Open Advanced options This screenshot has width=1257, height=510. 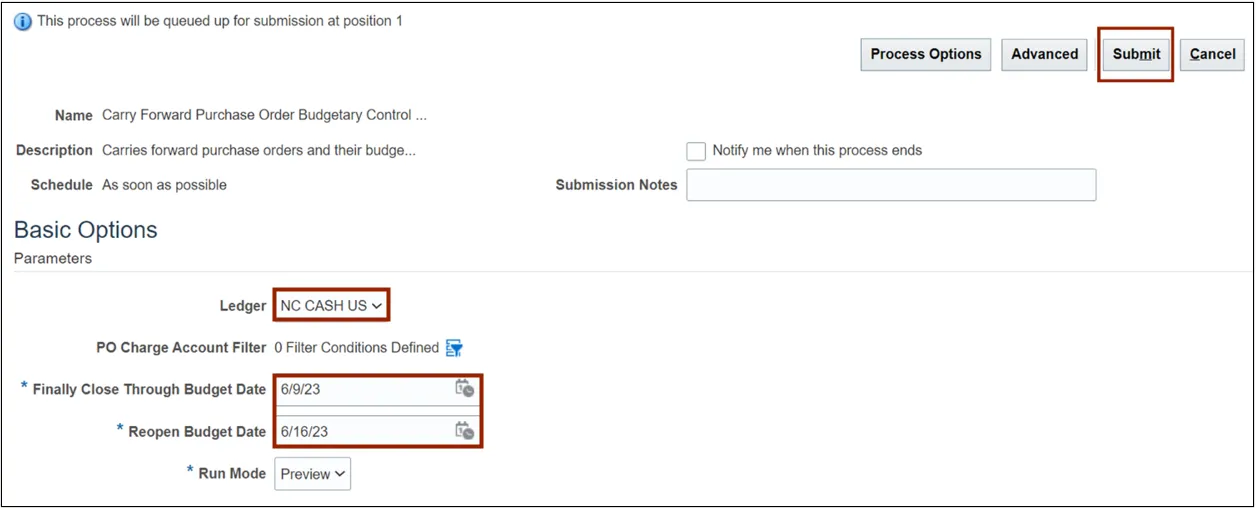click(1044, 55)
